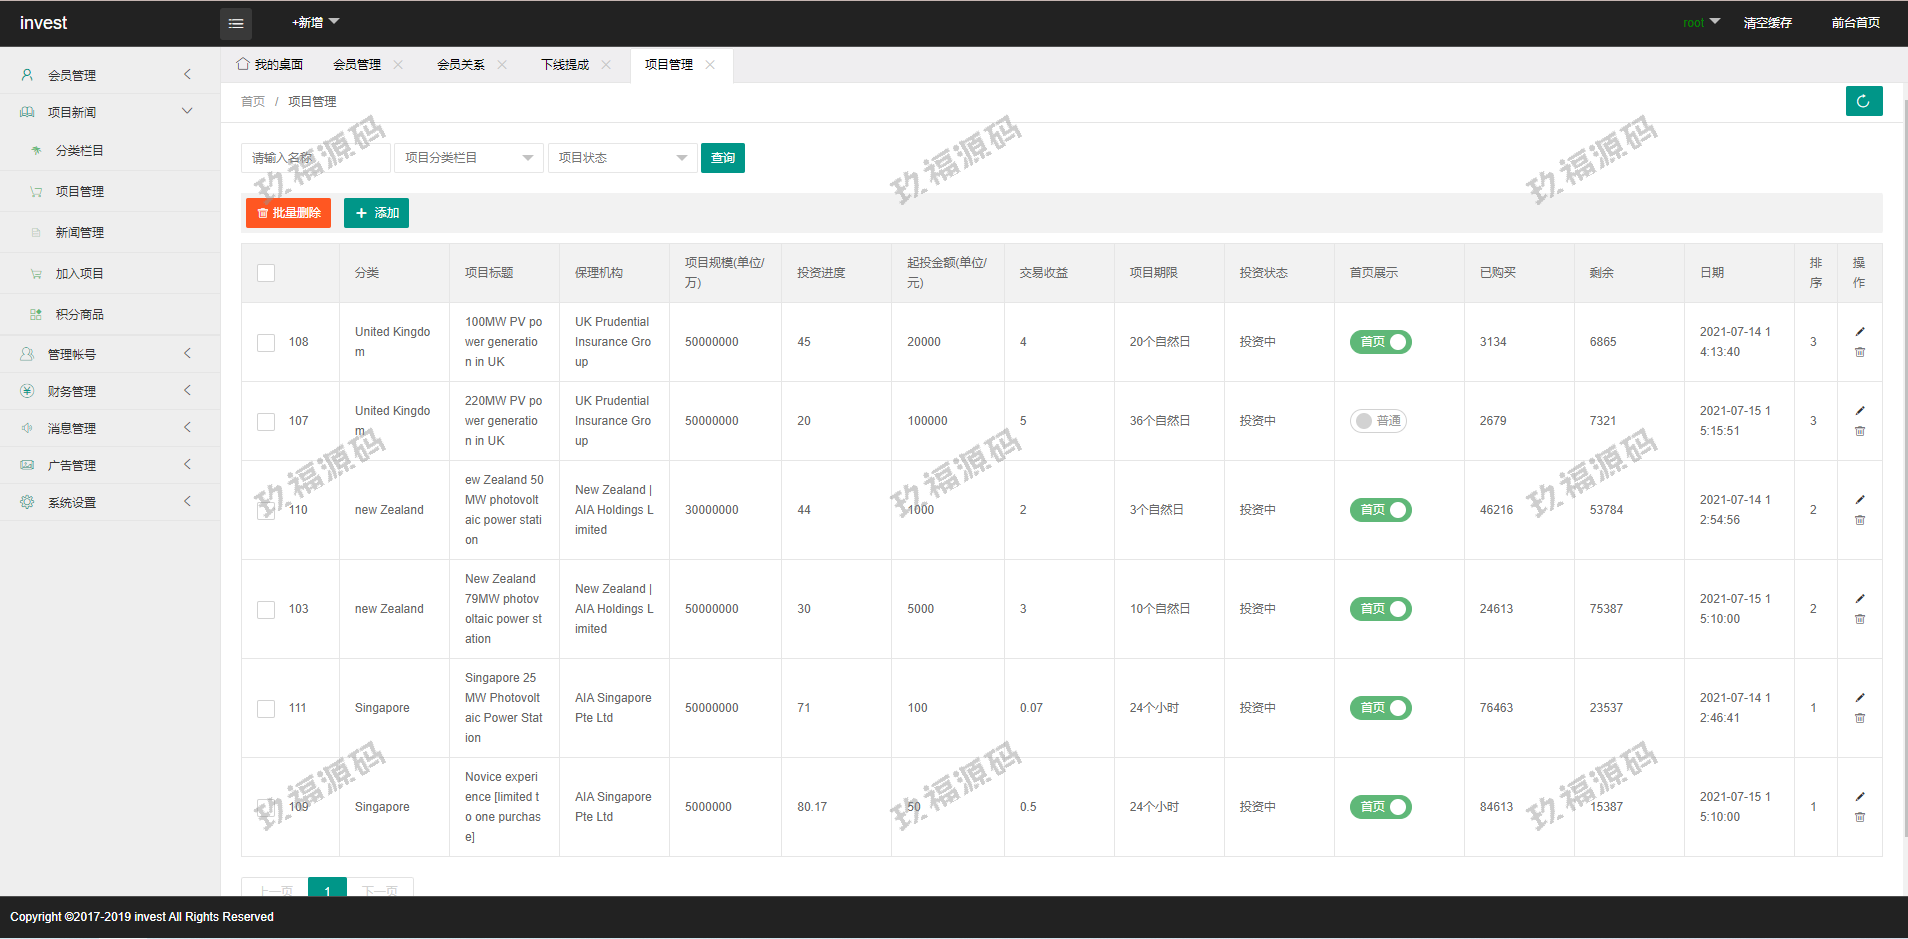Click trash delete icon for row 109
This screenshot has width=1908, height=939.
(1859, 818)
